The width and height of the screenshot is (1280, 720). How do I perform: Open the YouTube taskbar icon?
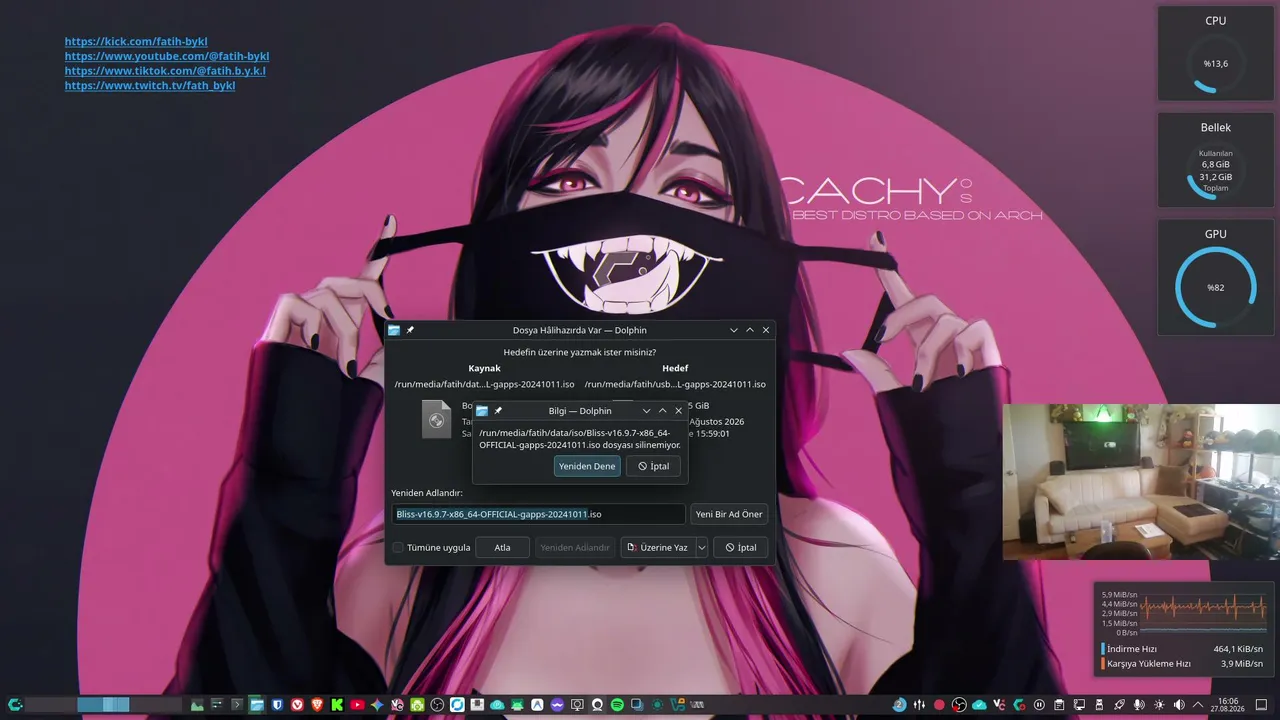(357, 705)
